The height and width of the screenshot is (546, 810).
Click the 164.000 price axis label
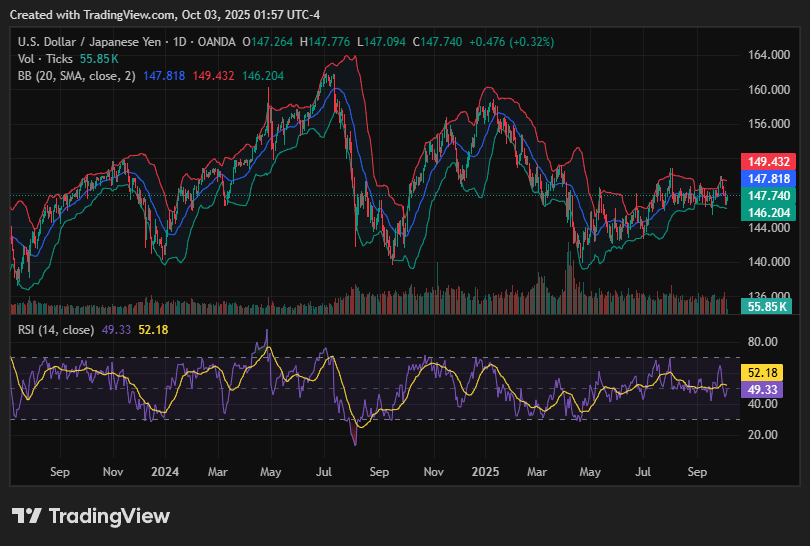pyautogui.click(x=768, y=55)
